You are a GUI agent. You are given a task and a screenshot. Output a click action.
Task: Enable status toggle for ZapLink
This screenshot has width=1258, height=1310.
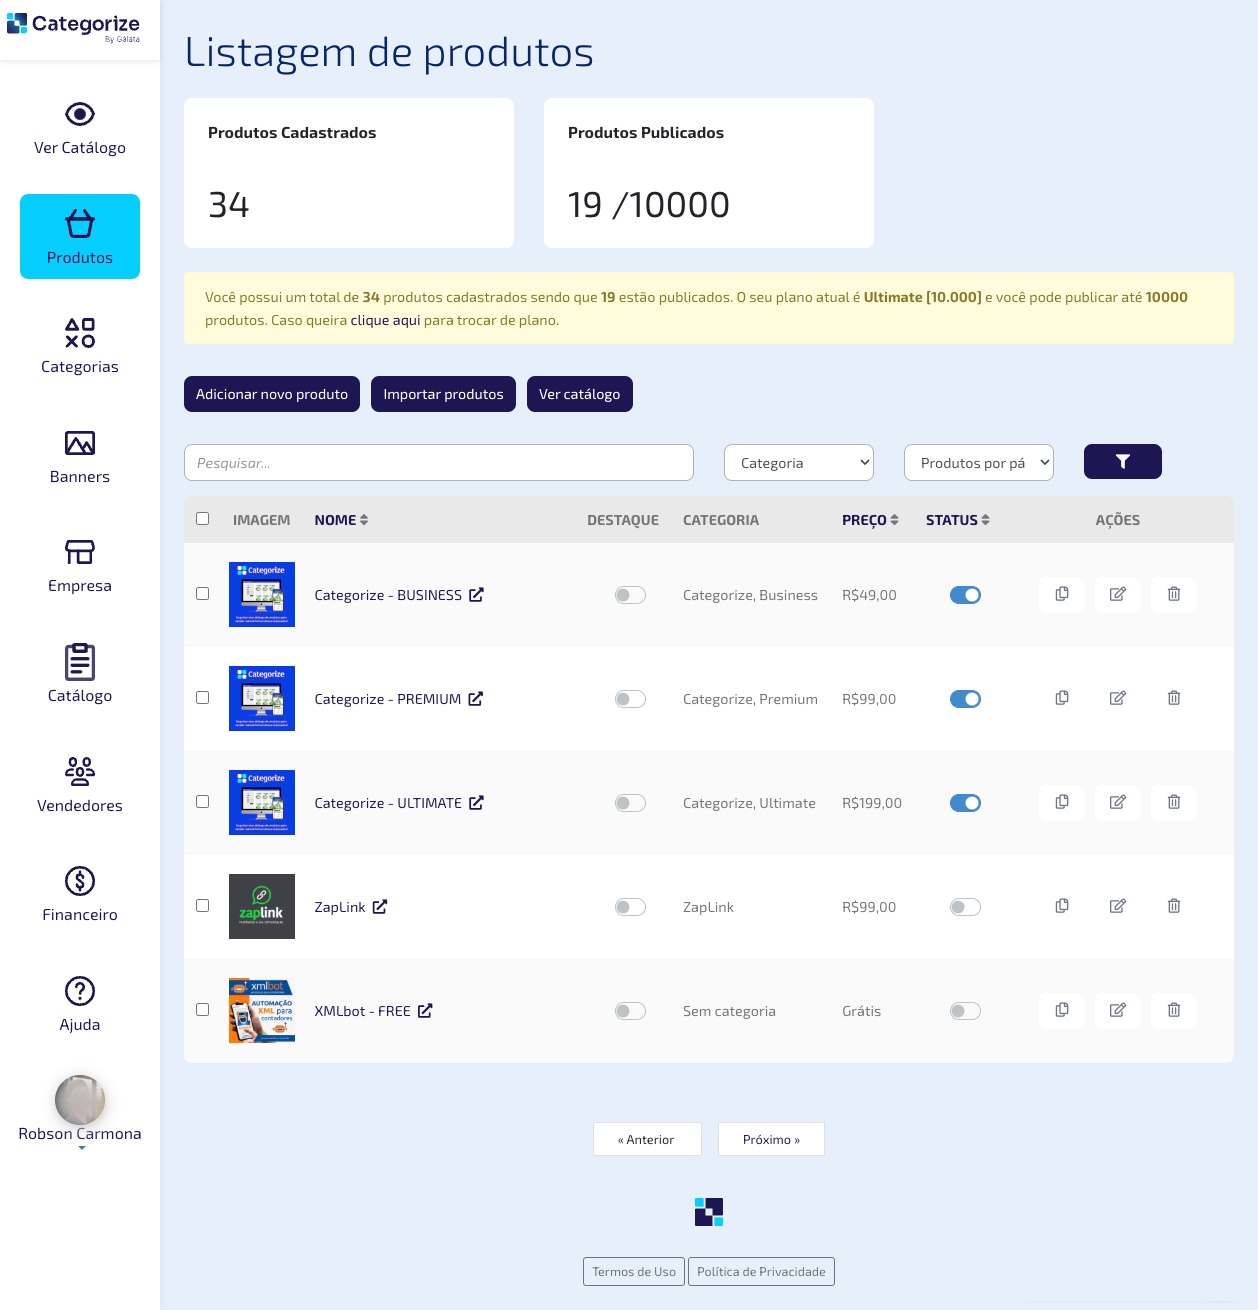[965, 907]
